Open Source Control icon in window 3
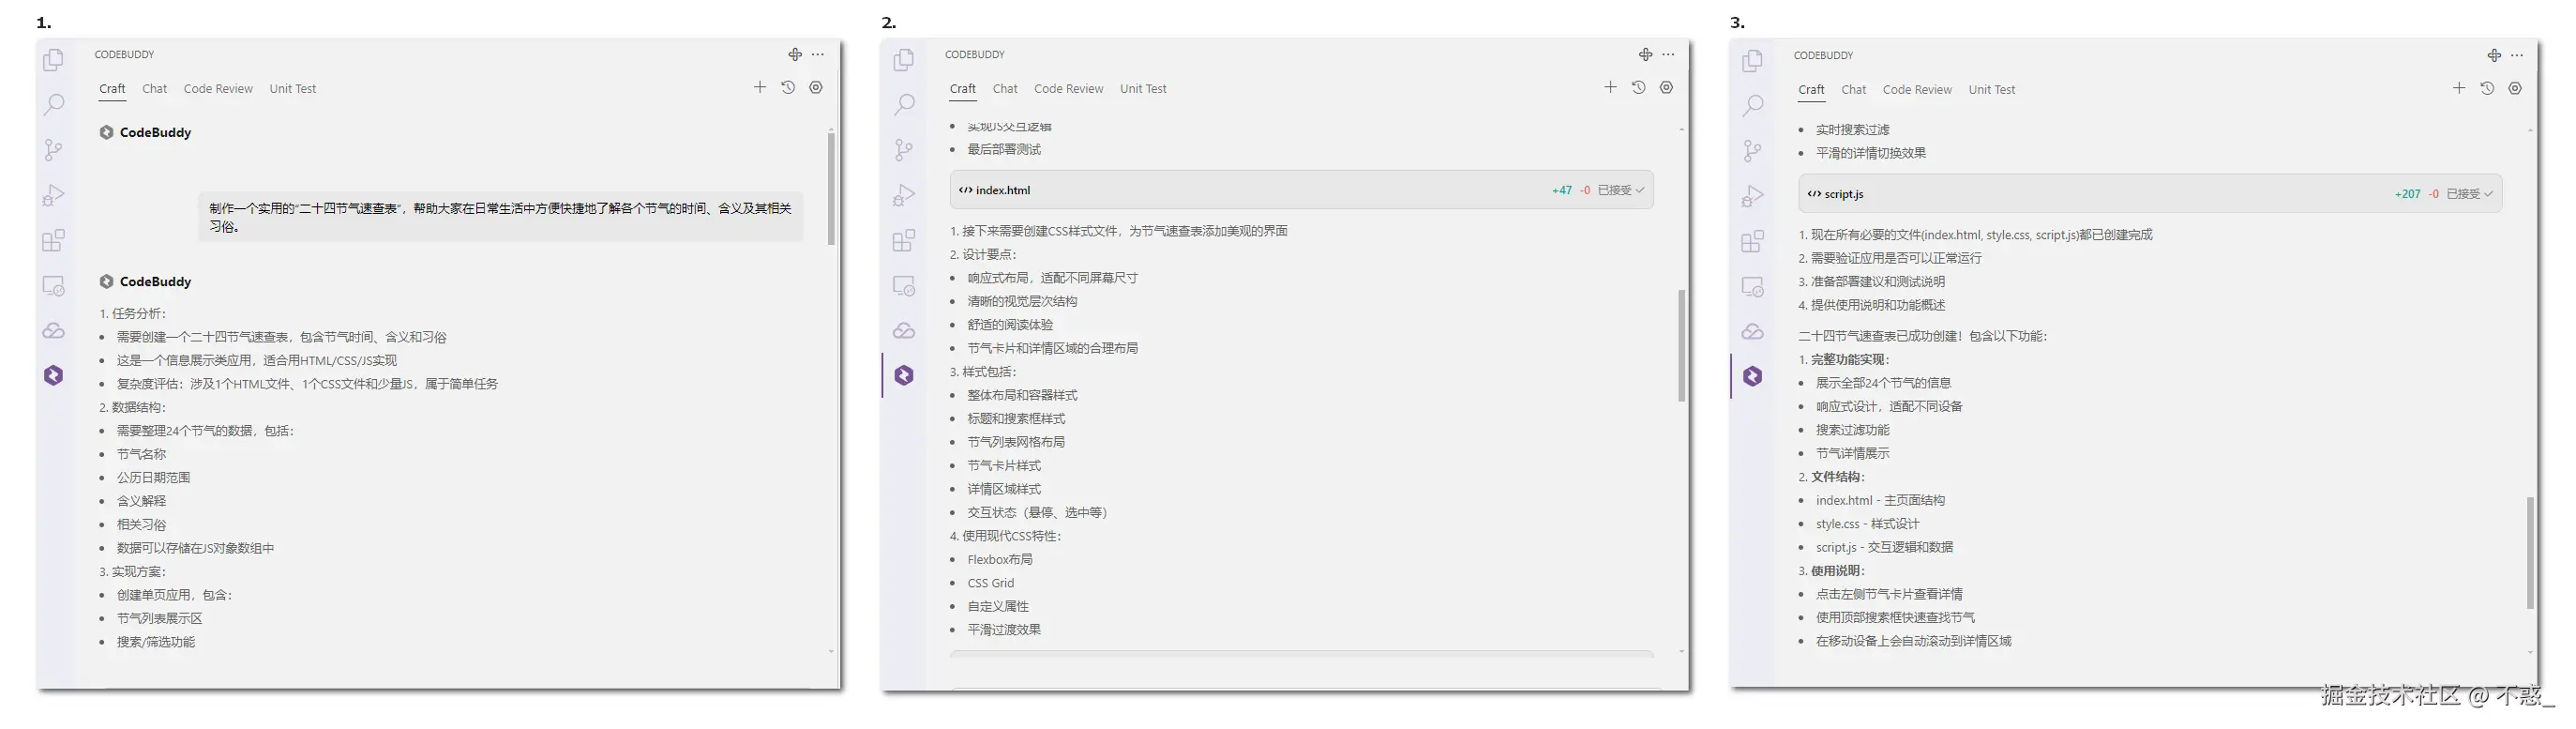 click(1753, 151)
